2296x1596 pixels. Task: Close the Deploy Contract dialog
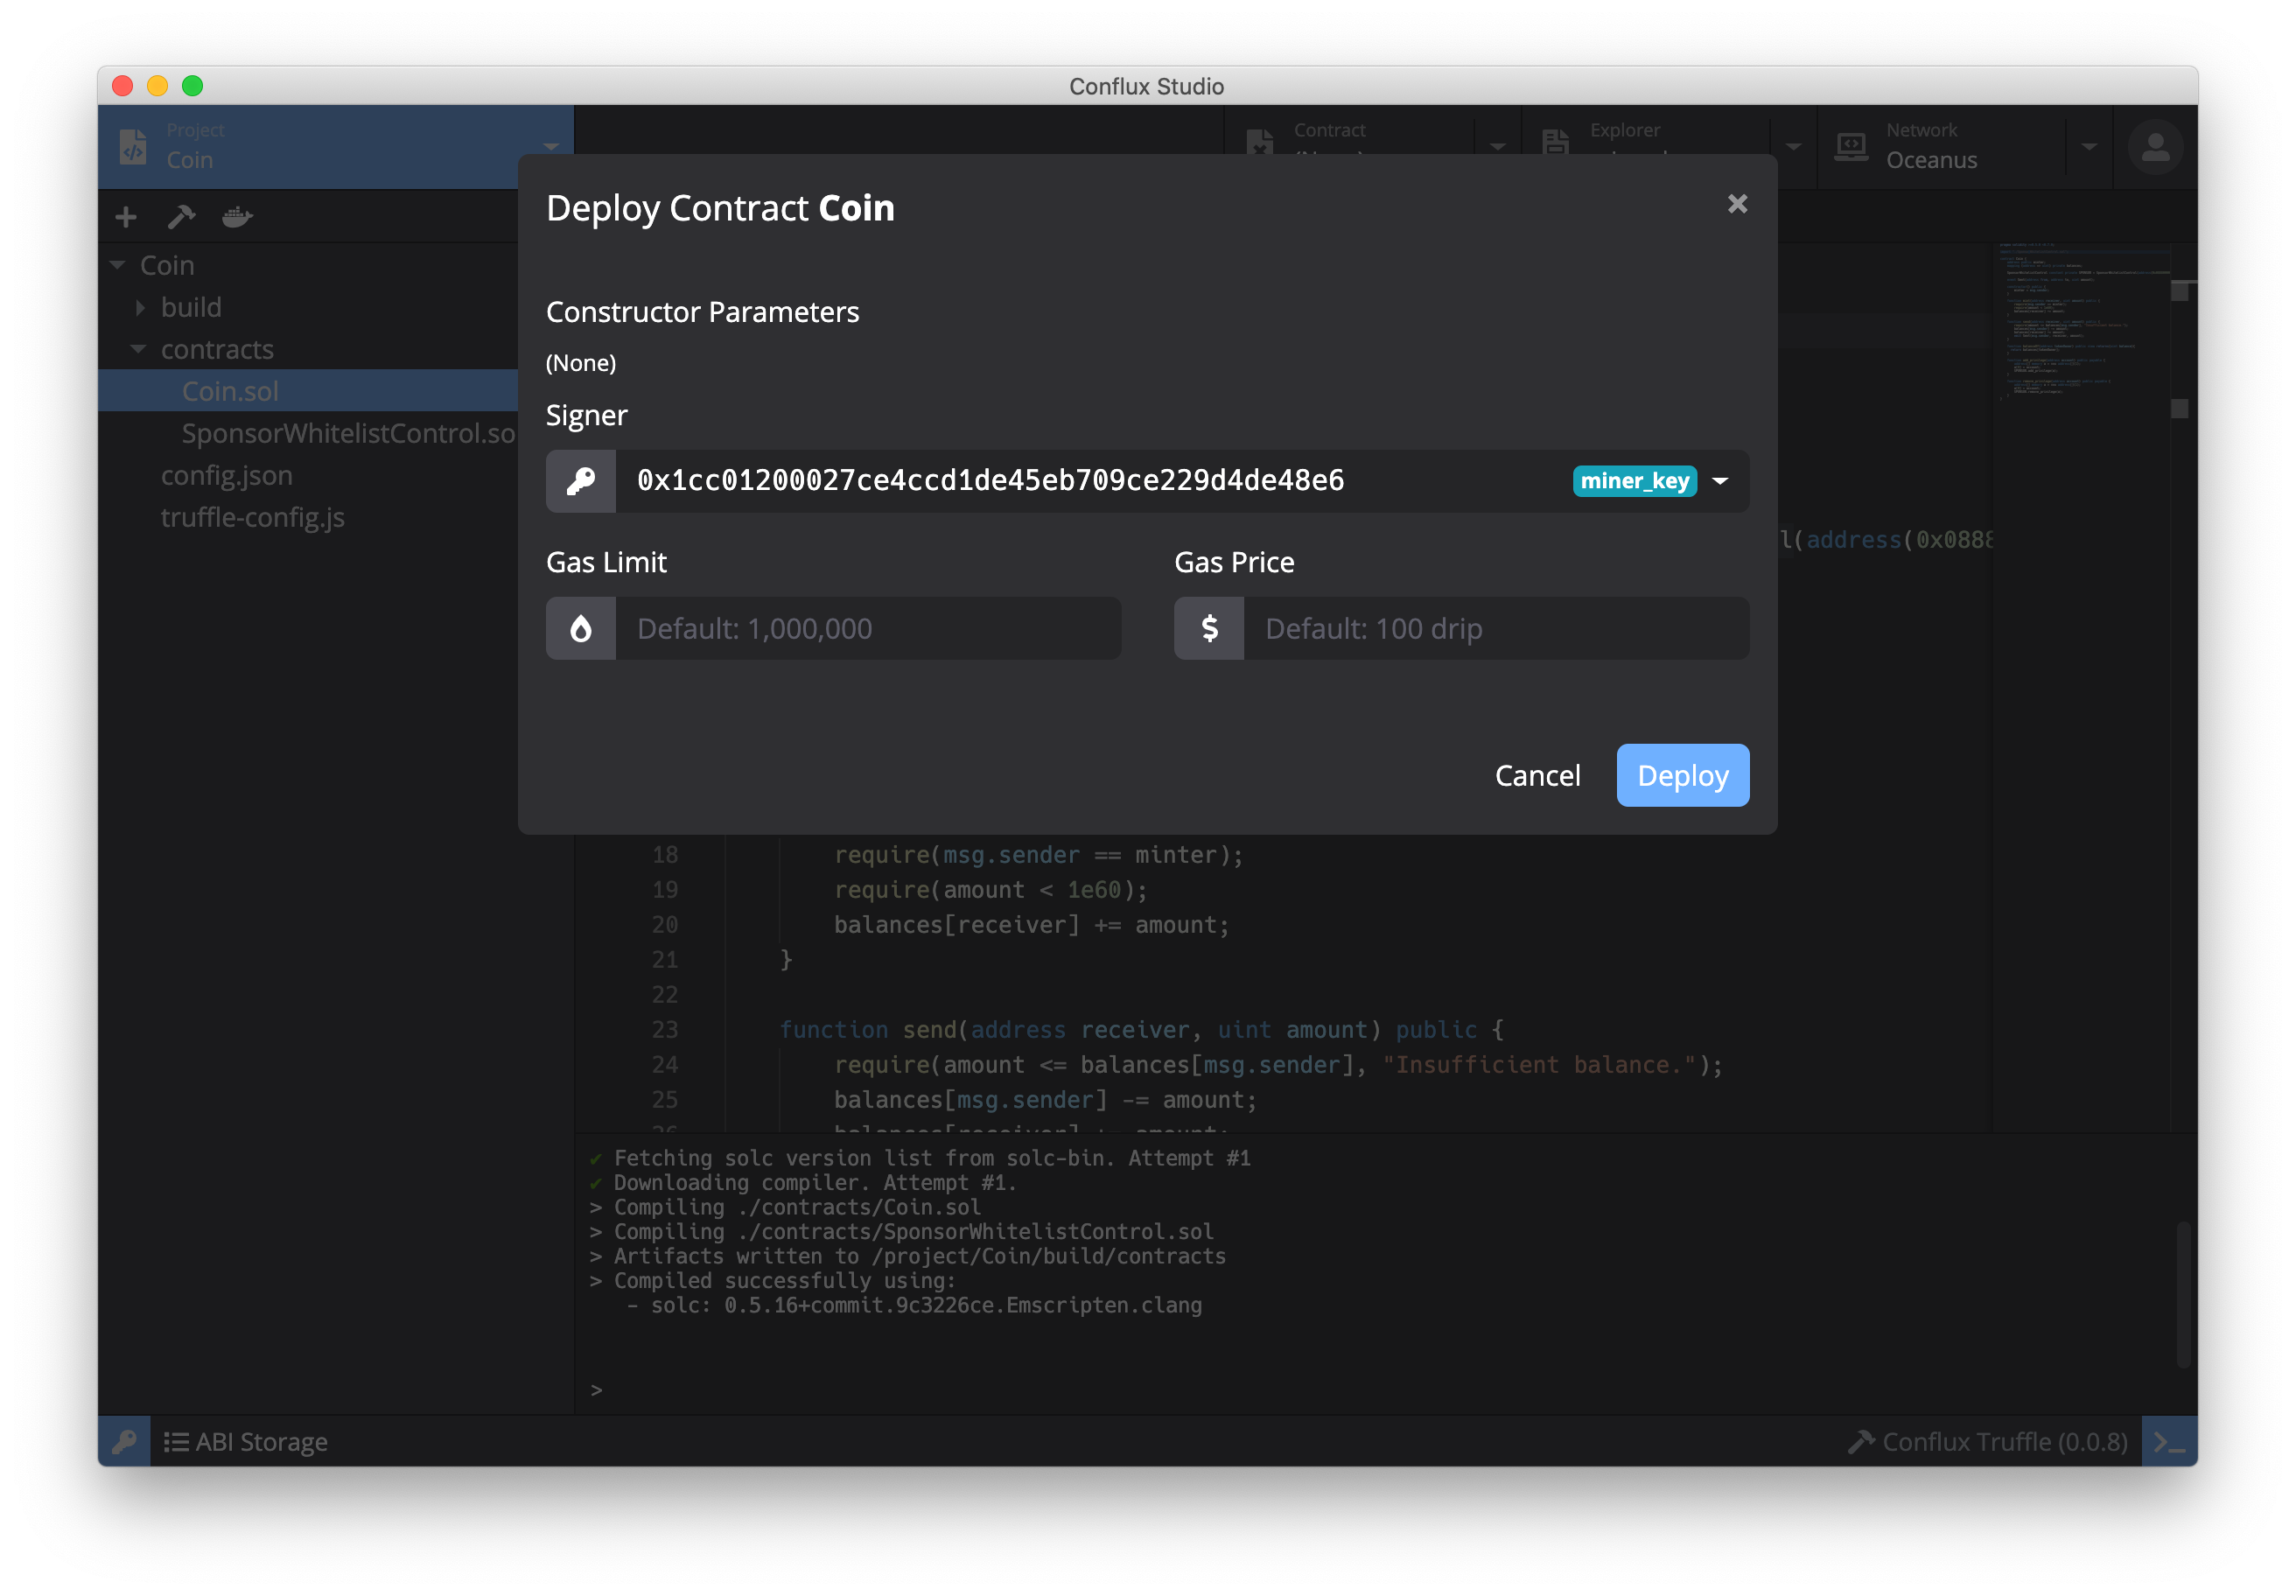[x=1737, y=204]
